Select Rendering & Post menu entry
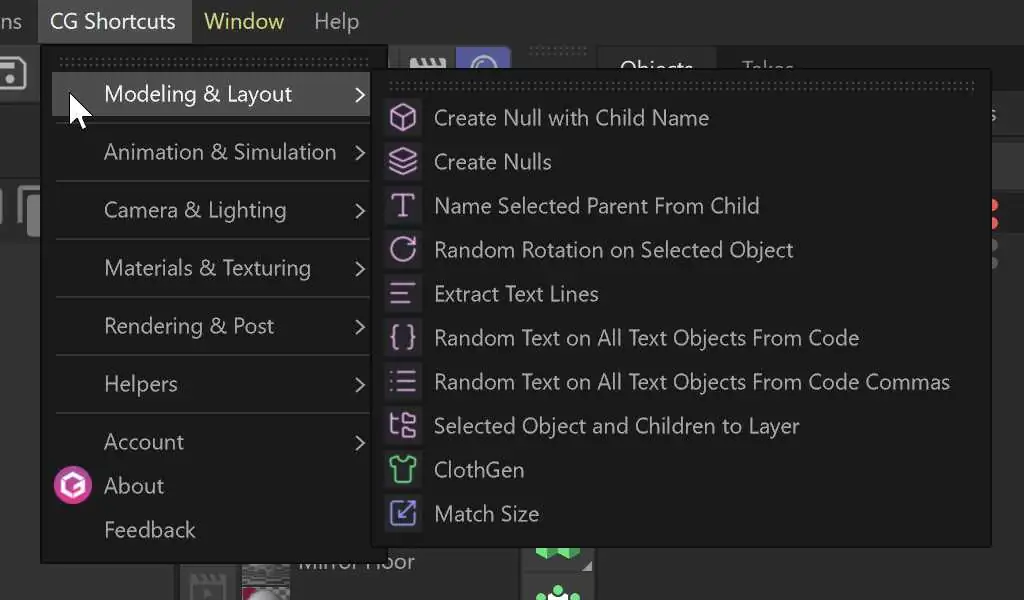Image resolution: width=1024 pixels, height=600 pixels. point(211,326)
